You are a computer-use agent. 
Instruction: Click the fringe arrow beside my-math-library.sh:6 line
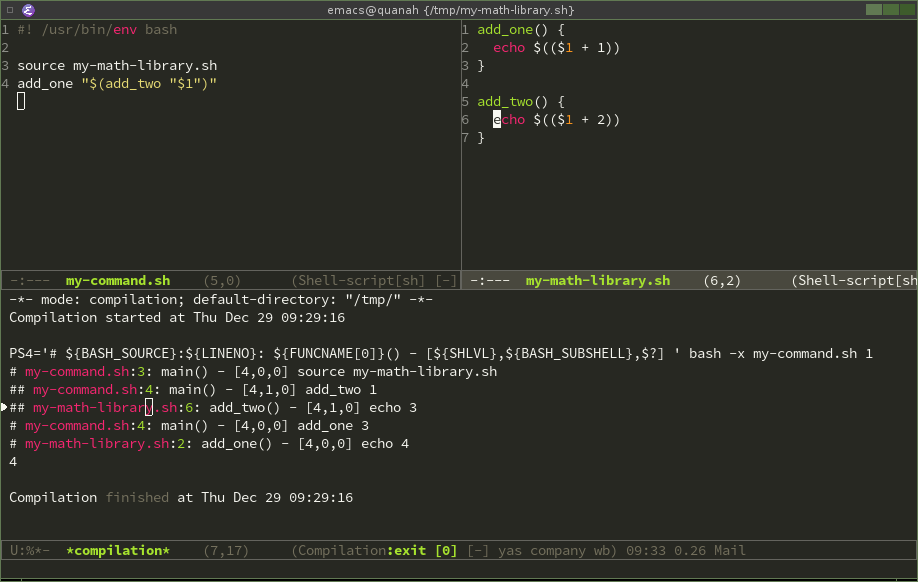pyautogui.click(x=4, y=407)
